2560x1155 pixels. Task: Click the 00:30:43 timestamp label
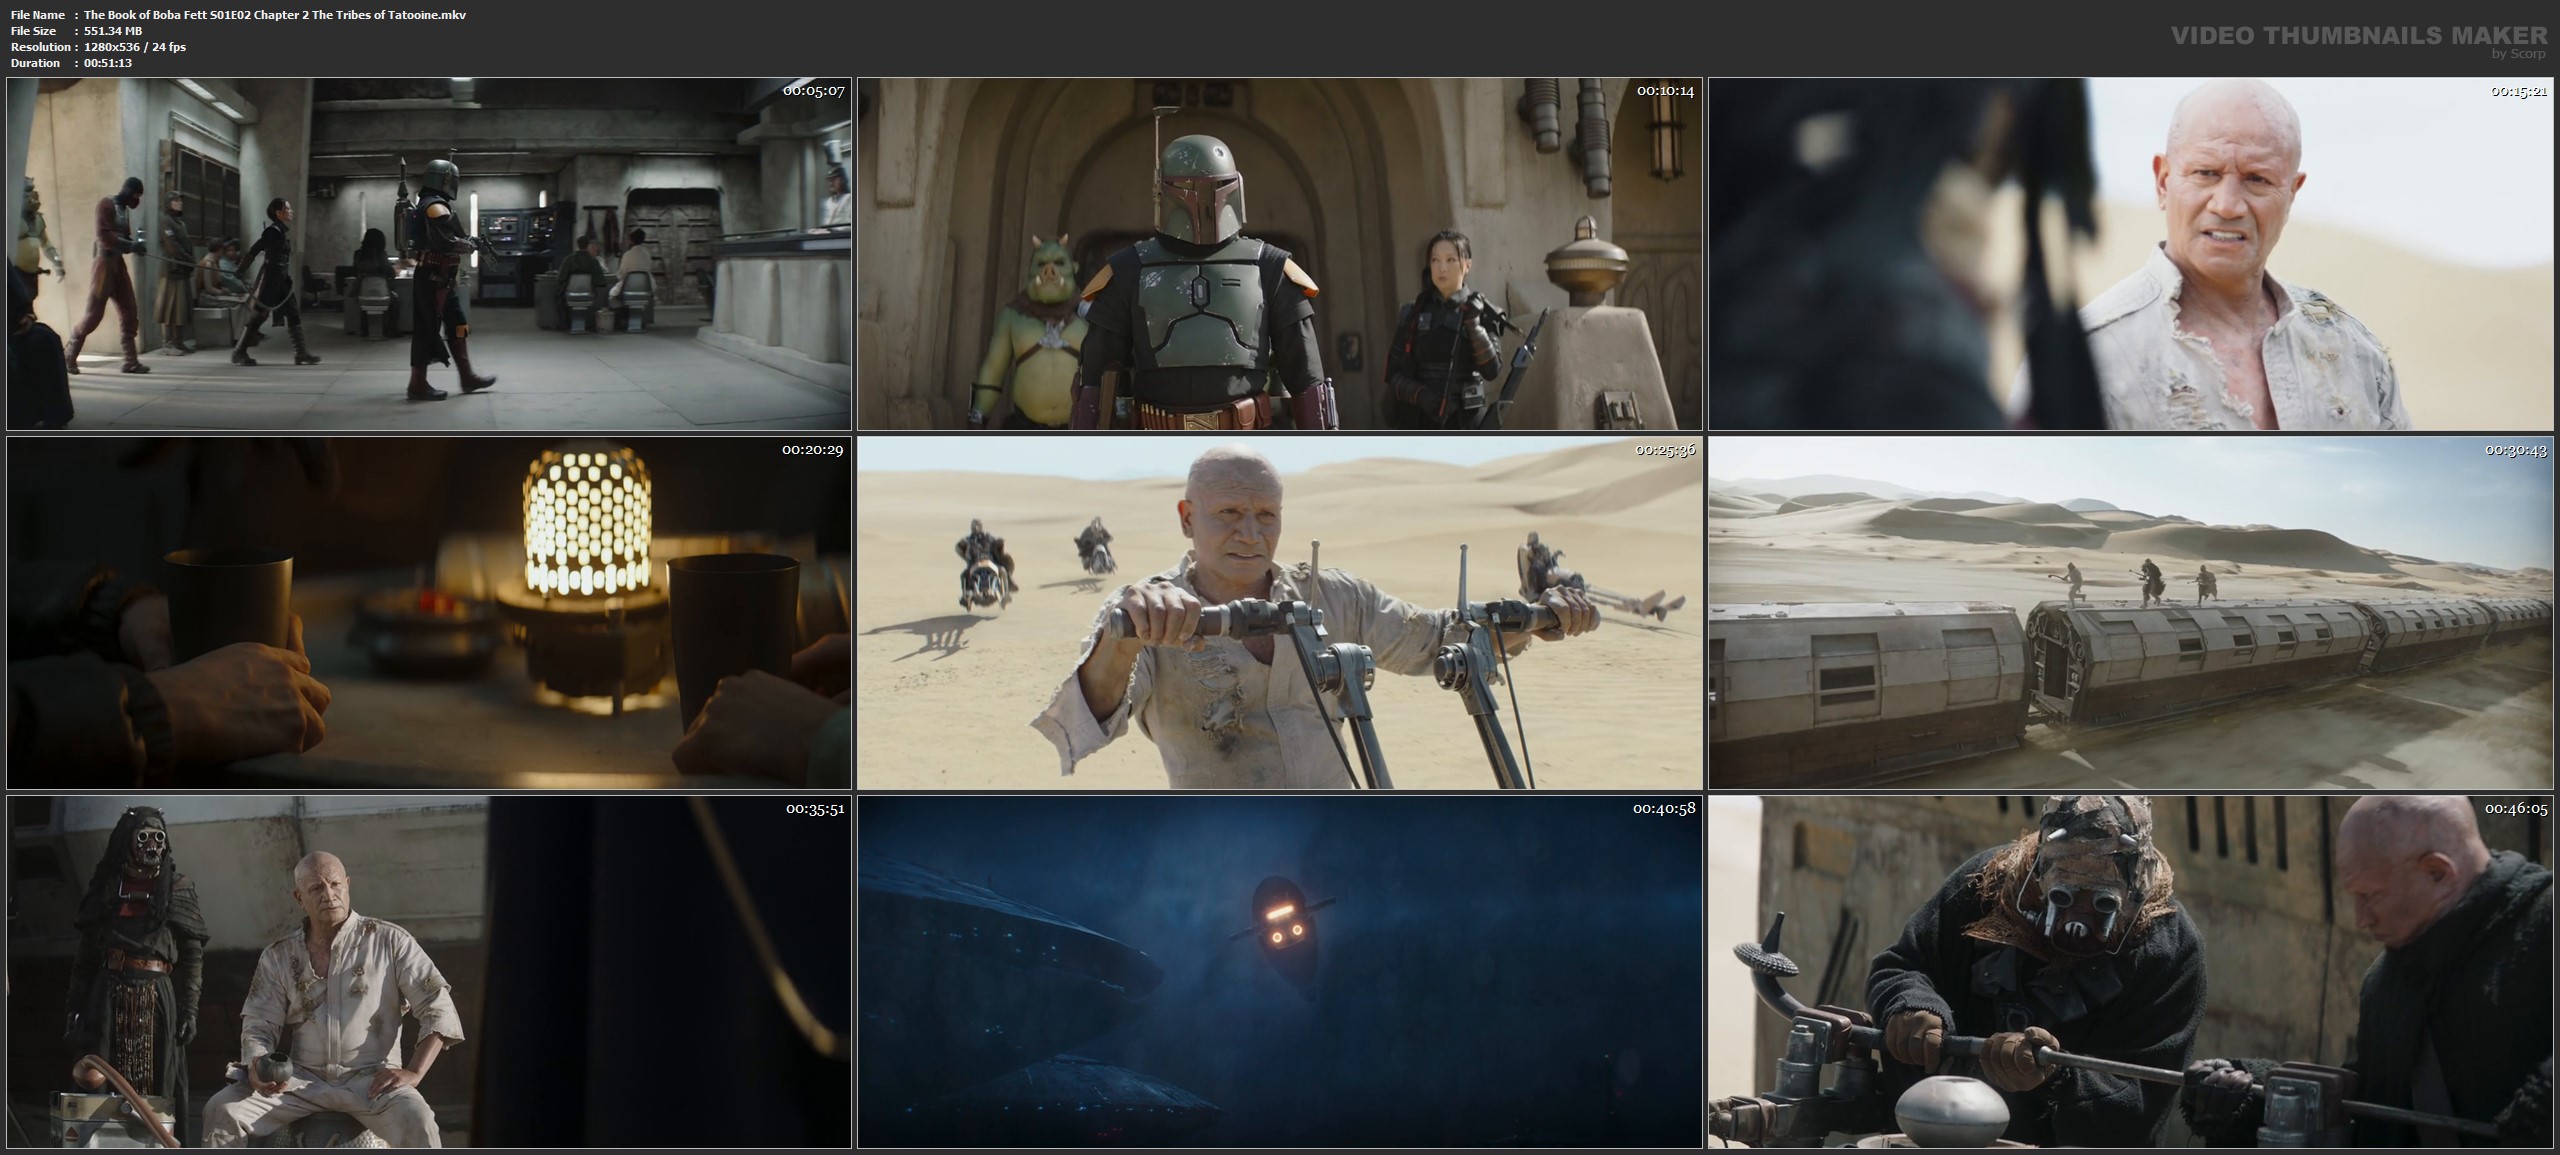point(2515,450)
